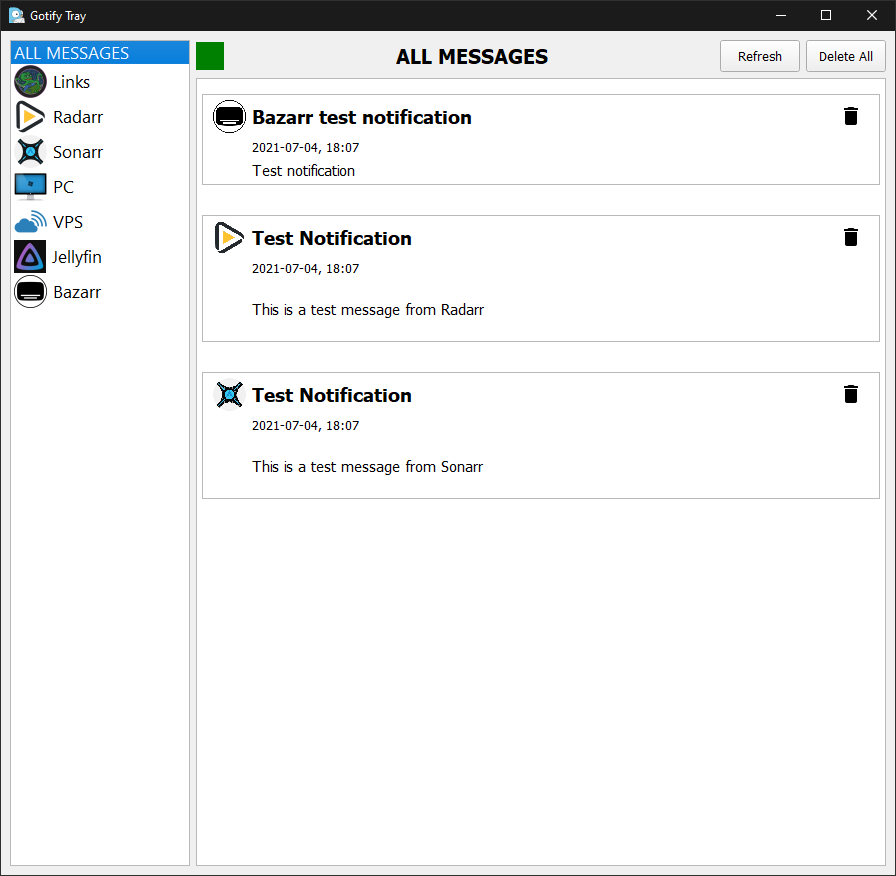Click the PC monitor icon in sidebar
The height and width of the screenshot is (876, 896).
[30, 187]
